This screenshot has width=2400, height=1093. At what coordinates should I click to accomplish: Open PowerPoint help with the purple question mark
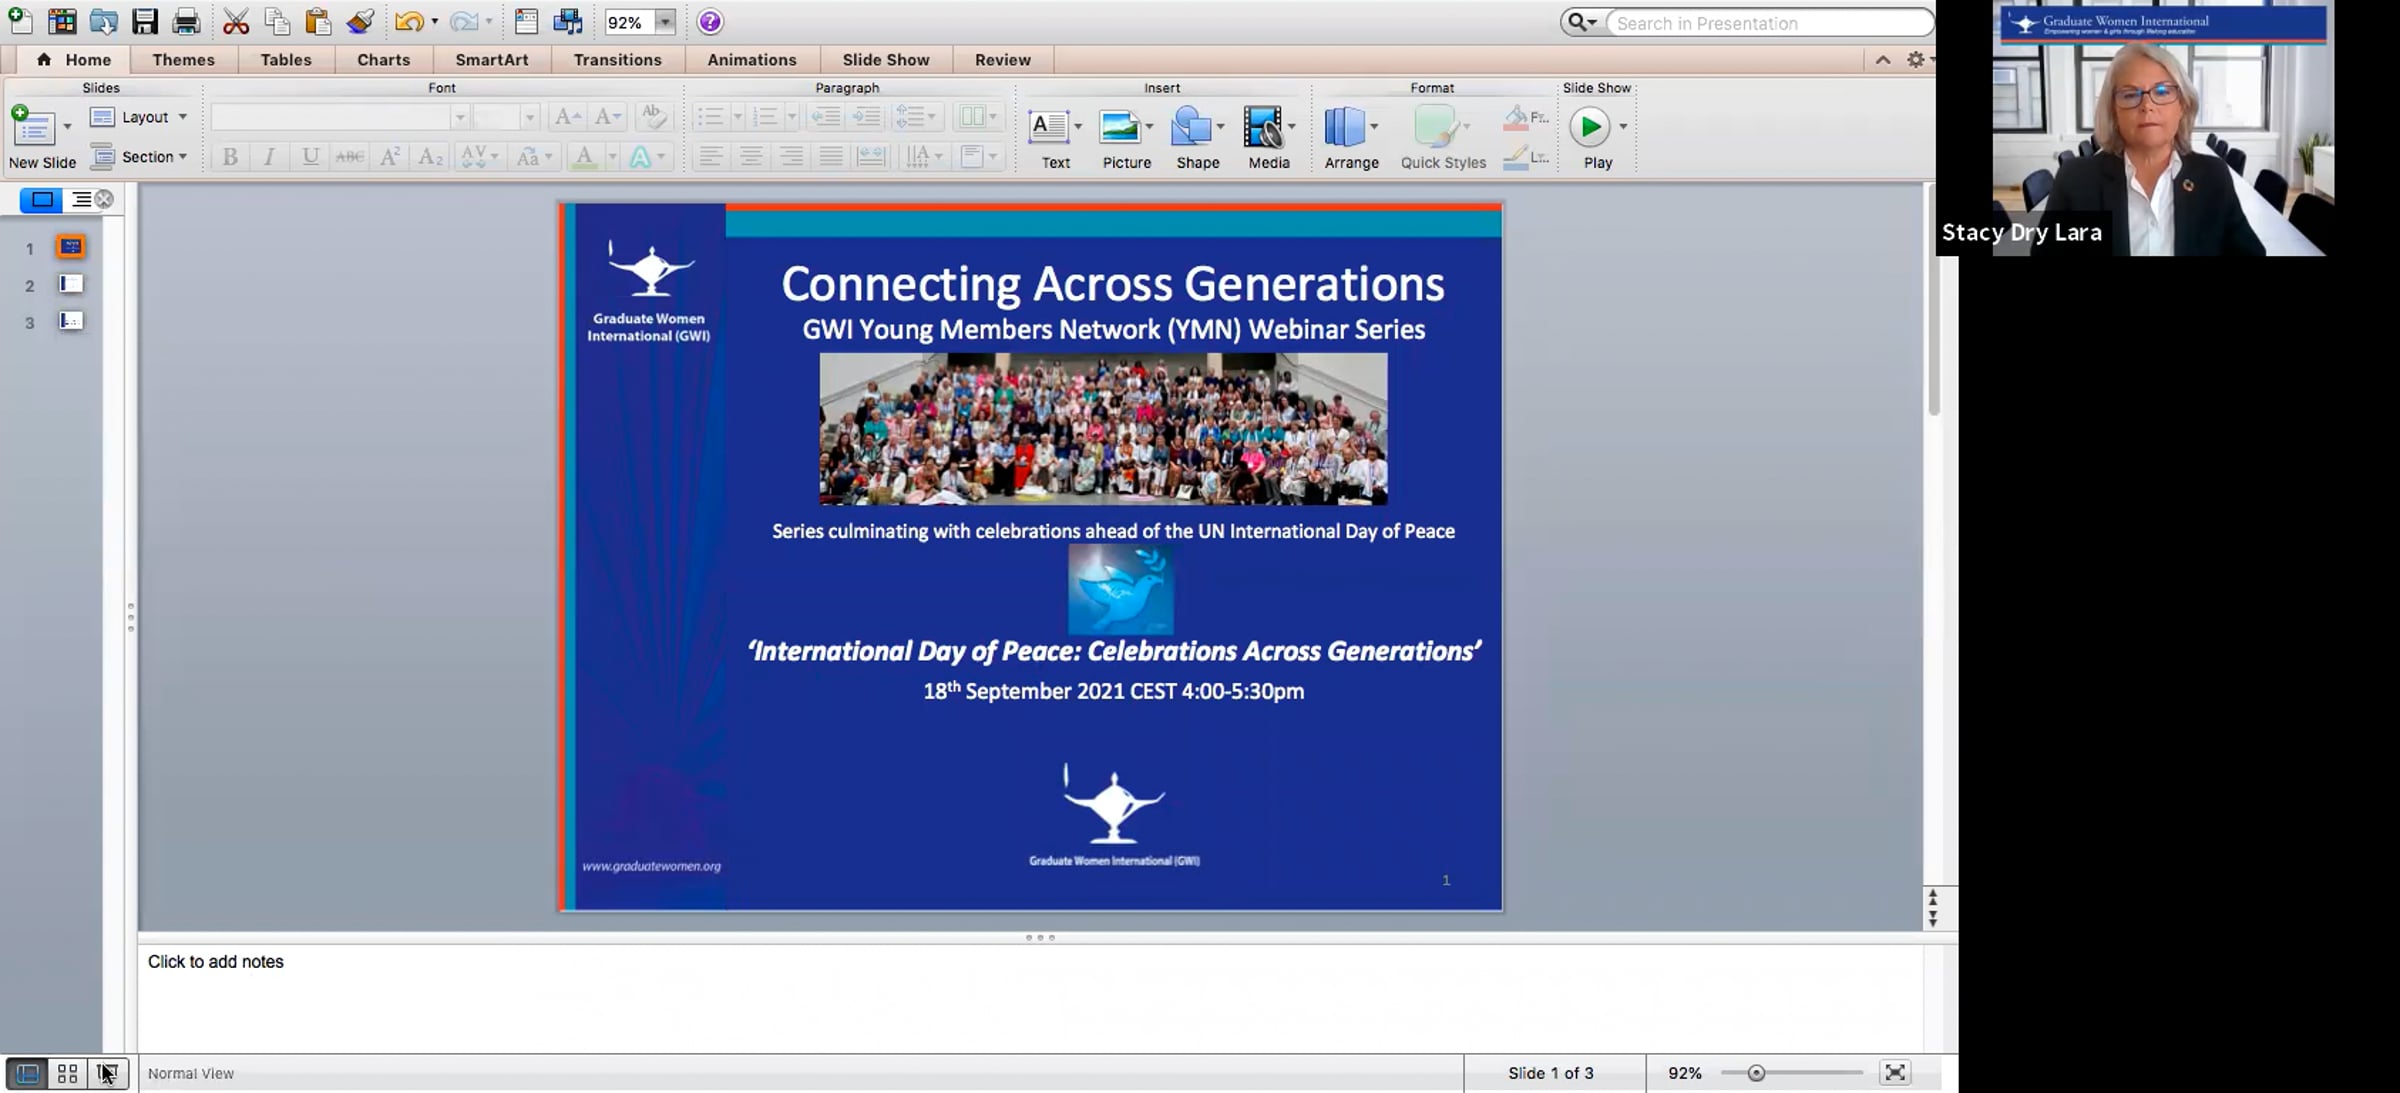(x=710, y=22)
